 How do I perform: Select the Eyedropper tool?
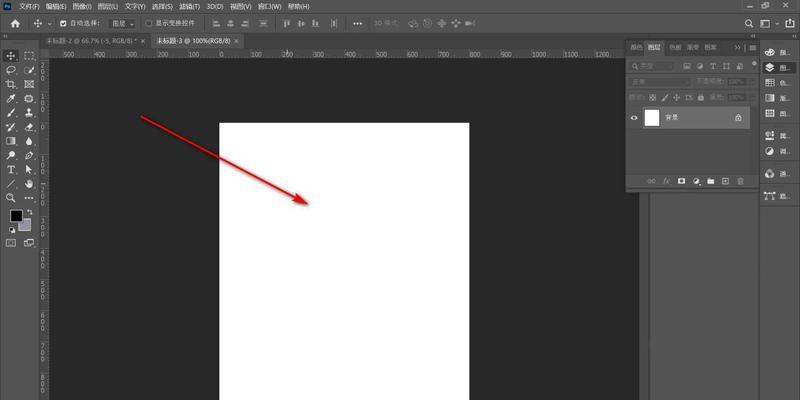click(x=11, y=98)
